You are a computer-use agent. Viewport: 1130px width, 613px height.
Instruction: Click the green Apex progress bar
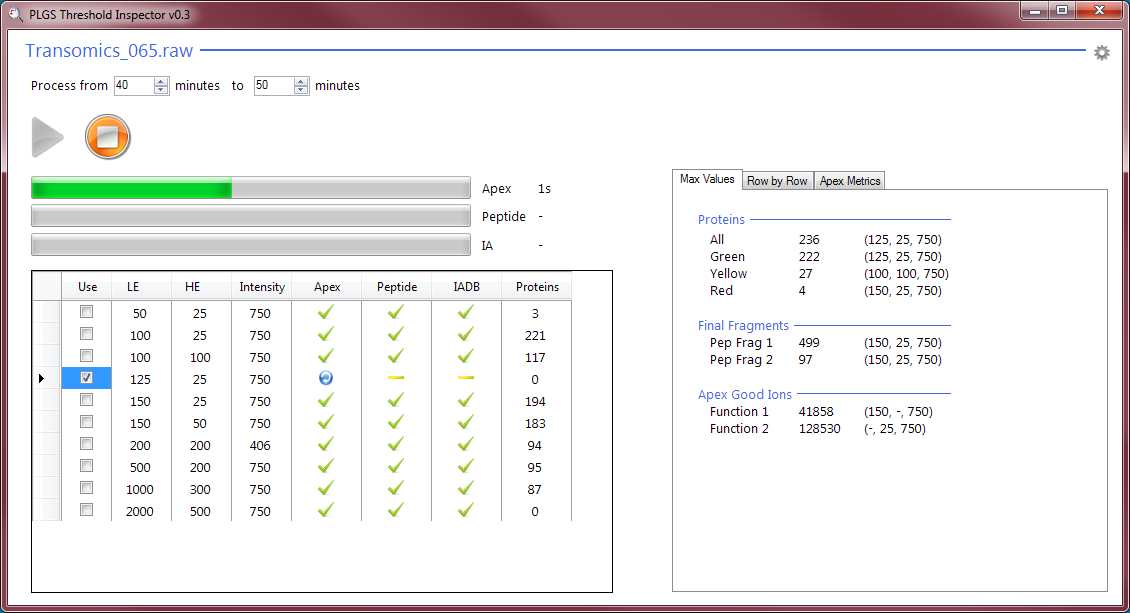(x=130, y=187)
